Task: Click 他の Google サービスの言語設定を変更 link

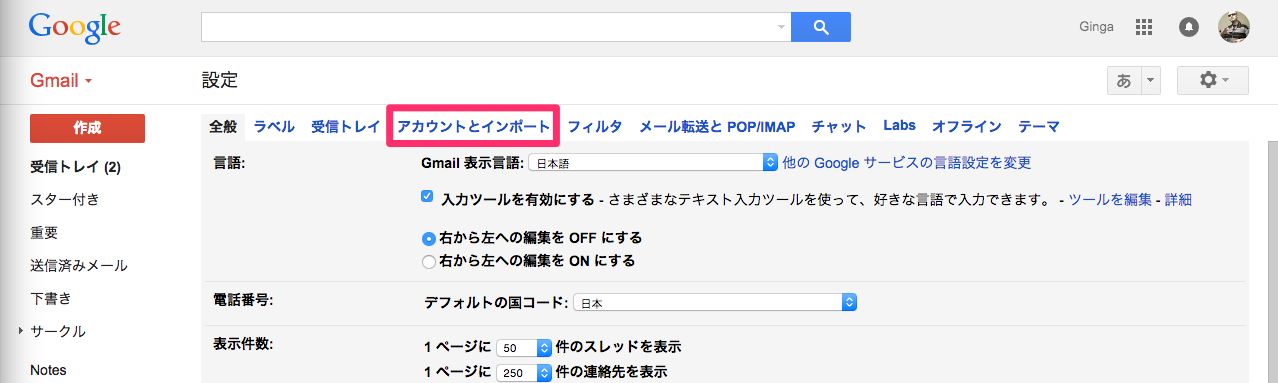Action: pyautogui.click(x=907, y=162)
